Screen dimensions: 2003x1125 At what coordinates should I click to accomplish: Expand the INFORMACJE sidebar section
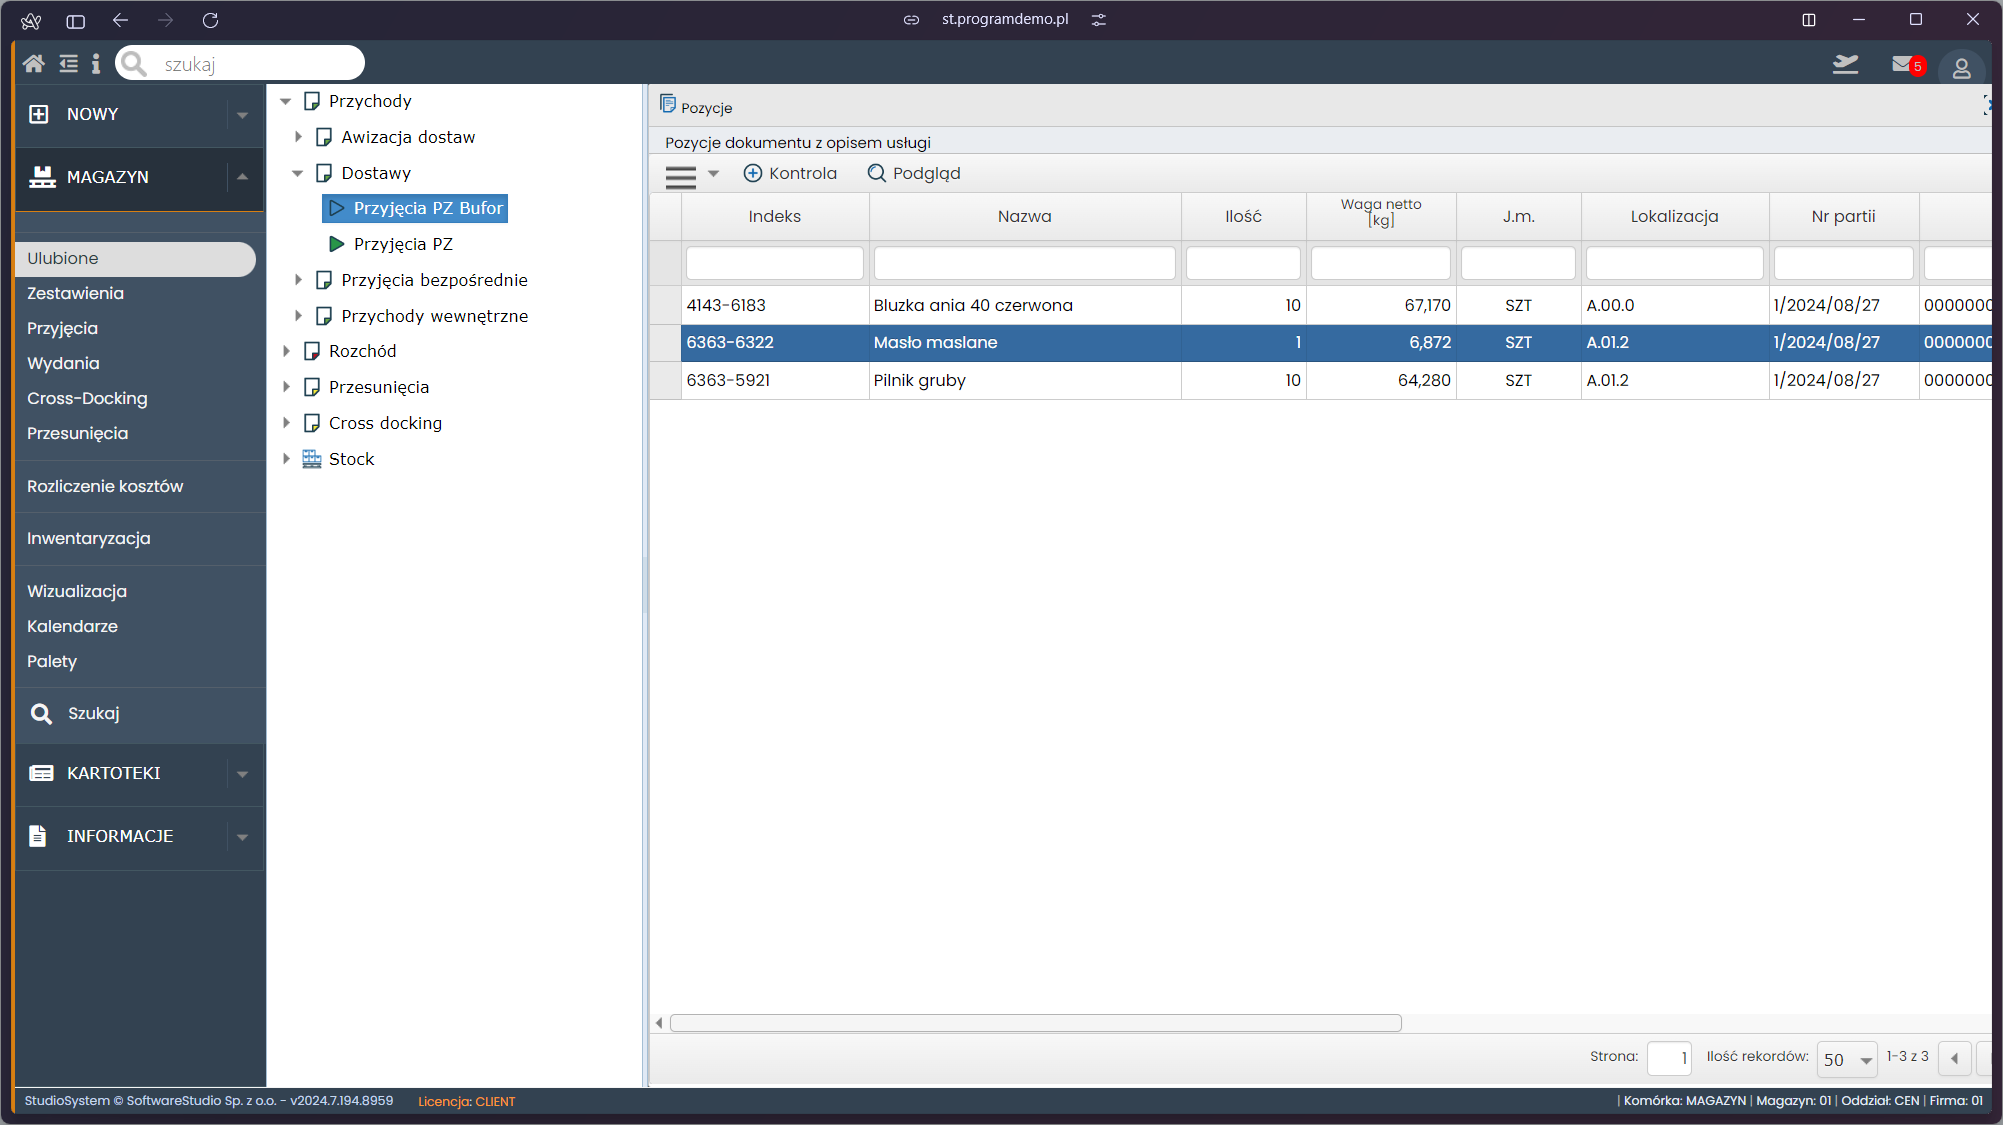[242, 837]
